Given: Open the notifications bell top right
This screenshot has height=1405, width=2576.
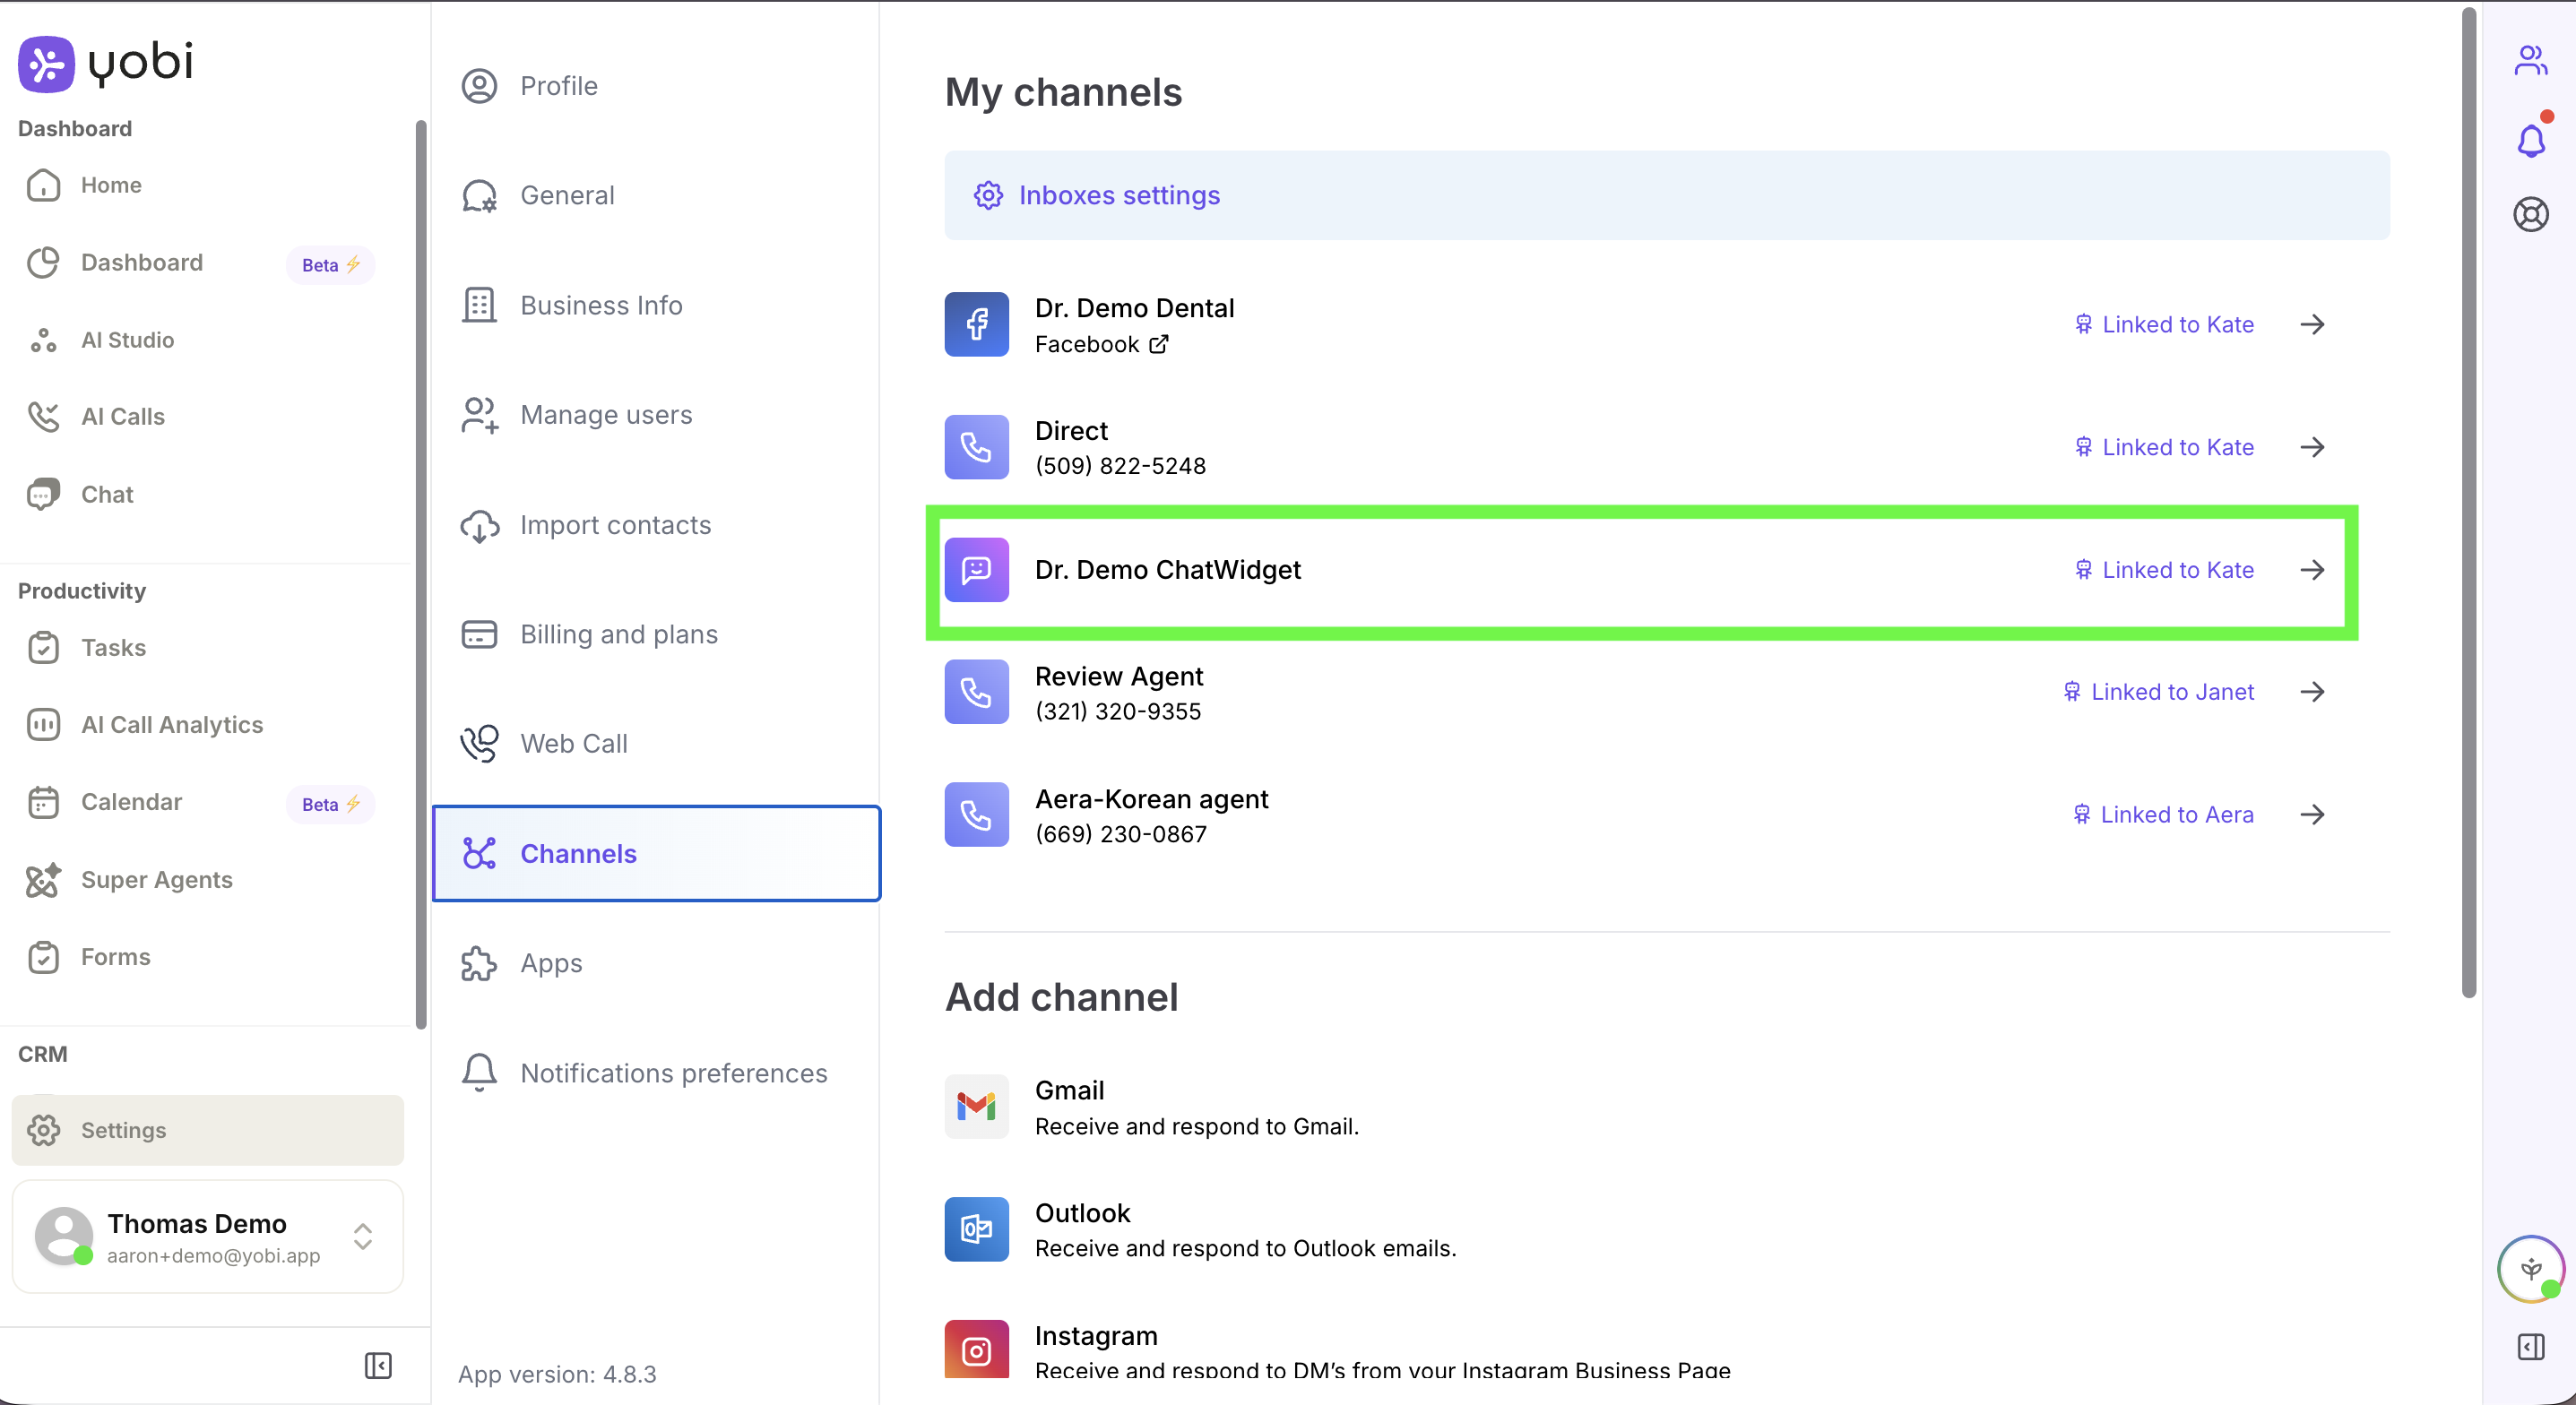Looking at the screenshot, I should tap(2530, 140).
